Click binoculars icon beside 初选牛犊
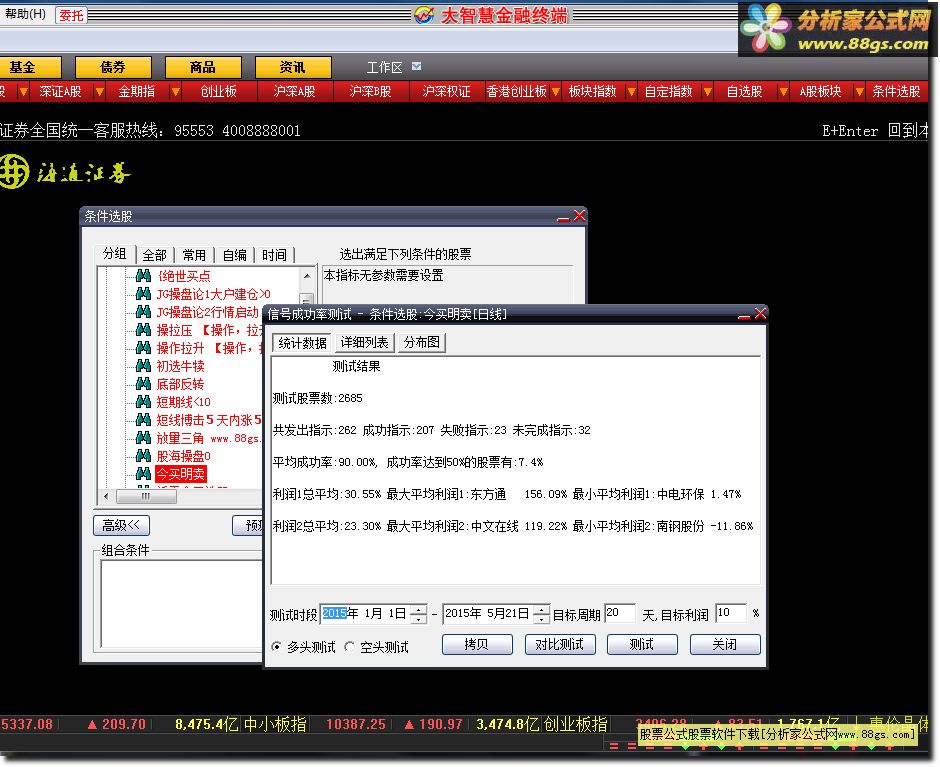The image size is (940, 767). click(143, 366)
